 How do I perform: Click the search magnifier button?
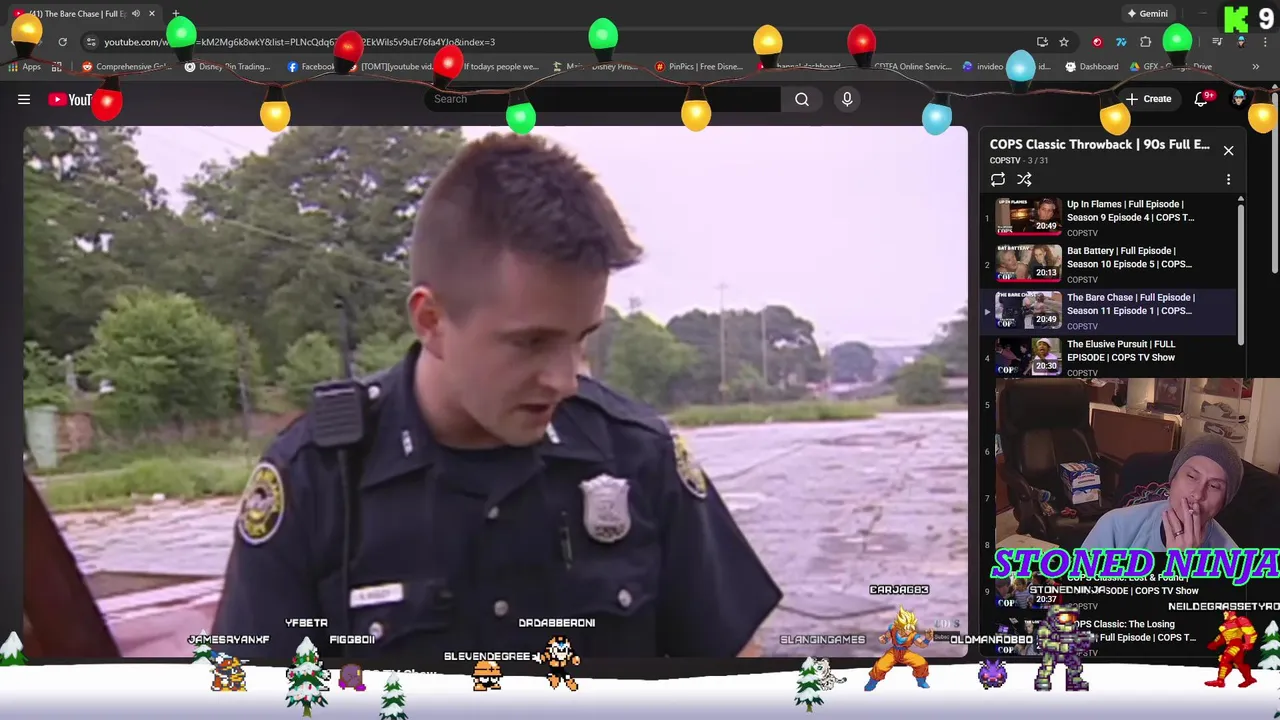(x=802, y=99)
